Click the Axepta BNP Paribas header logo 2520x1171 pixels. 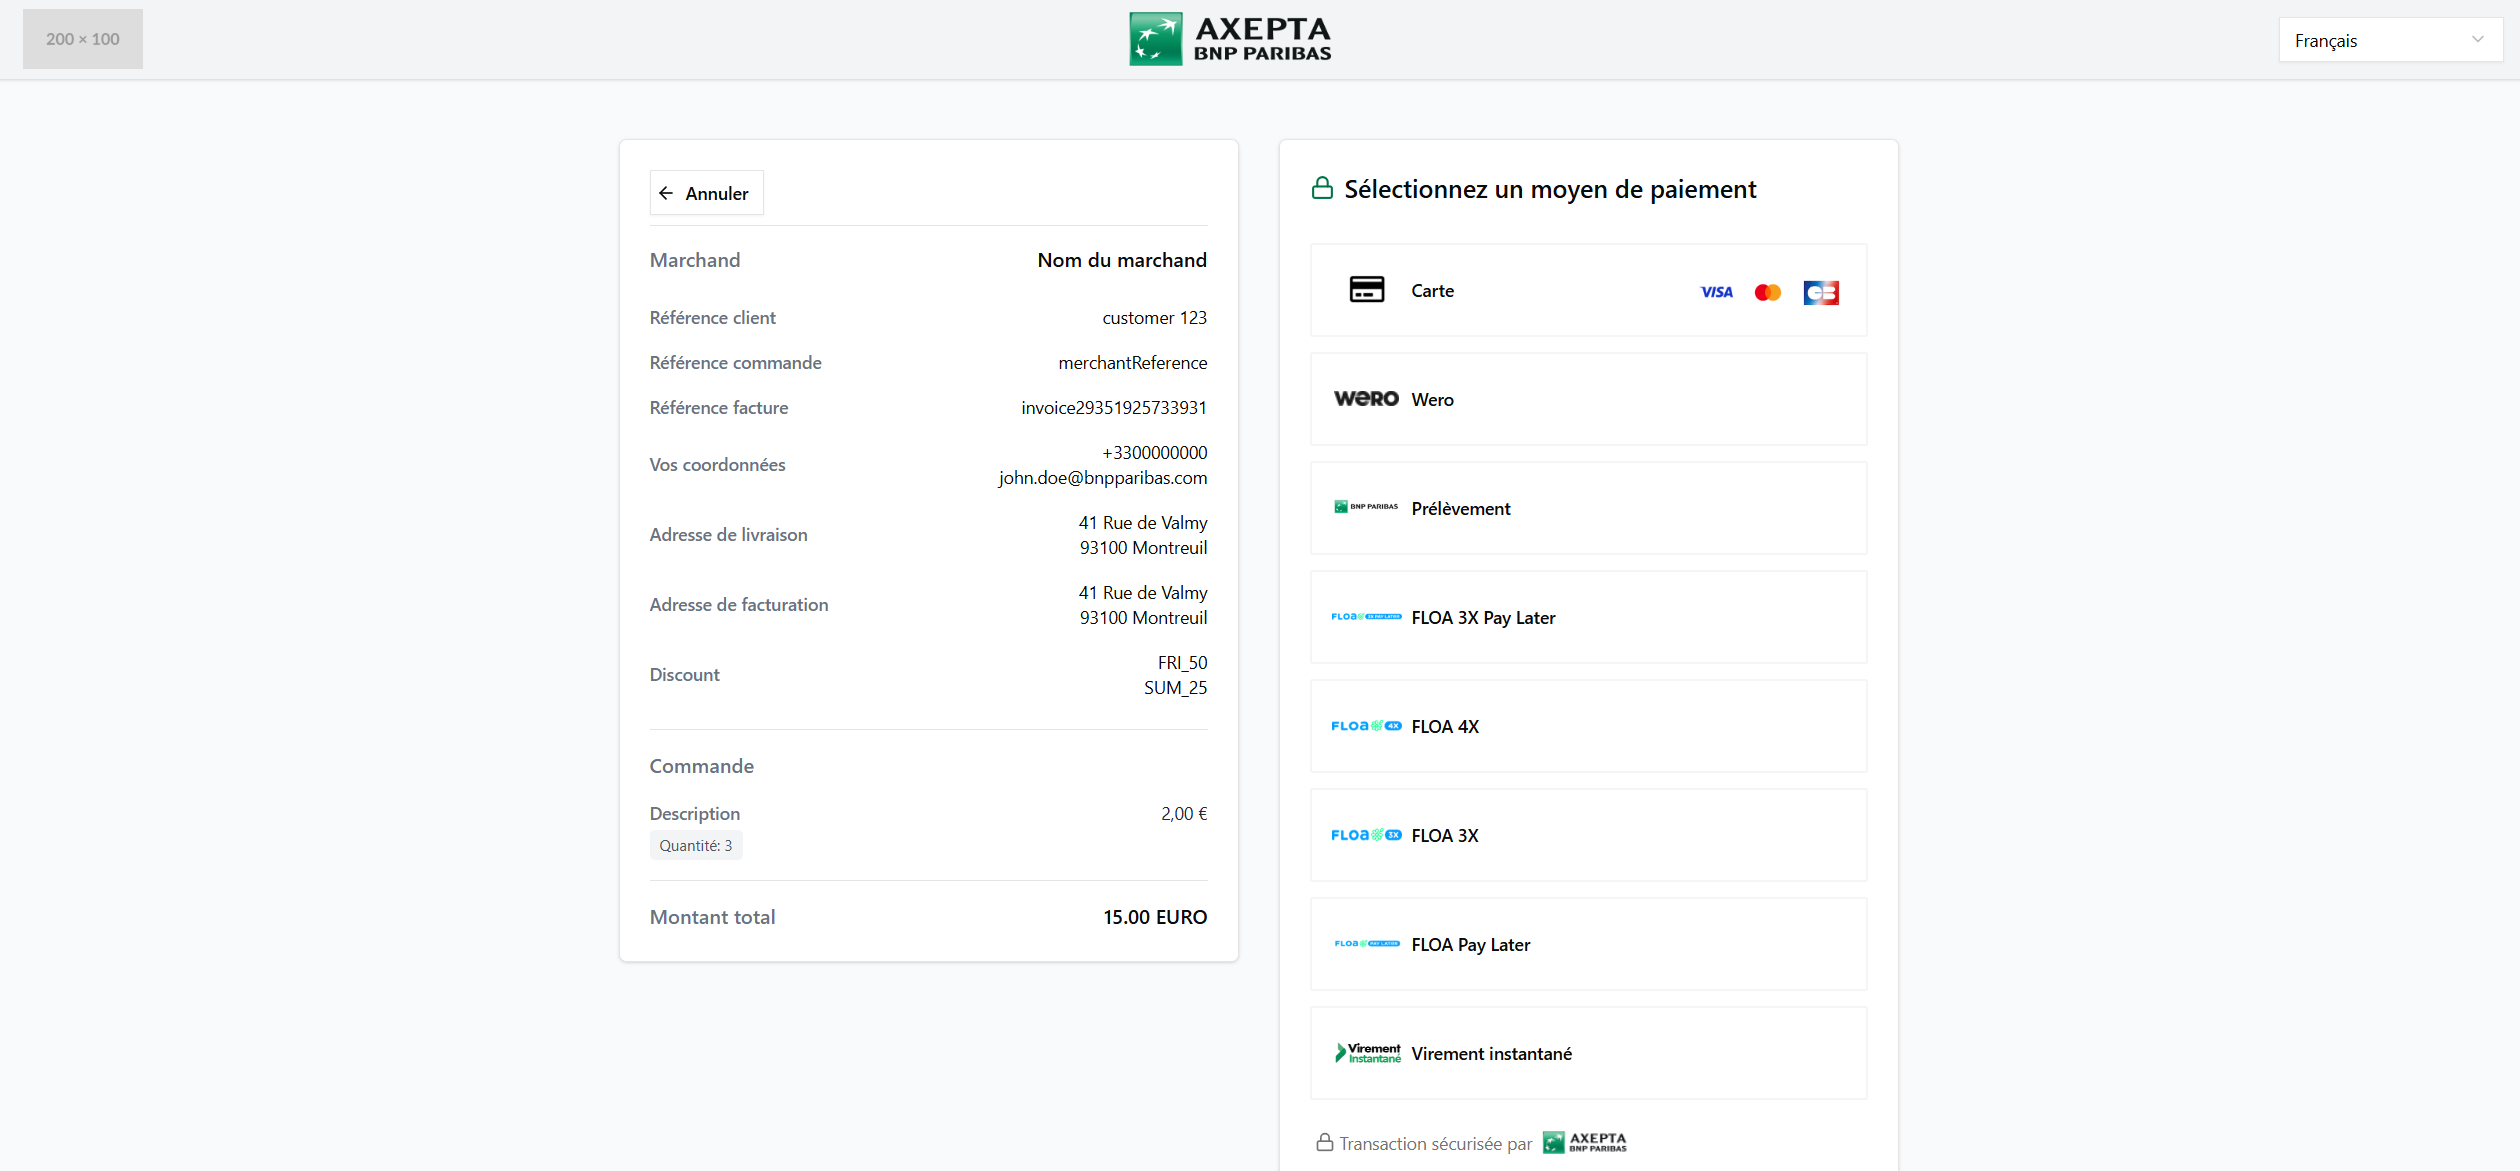tap(1230, 39)
